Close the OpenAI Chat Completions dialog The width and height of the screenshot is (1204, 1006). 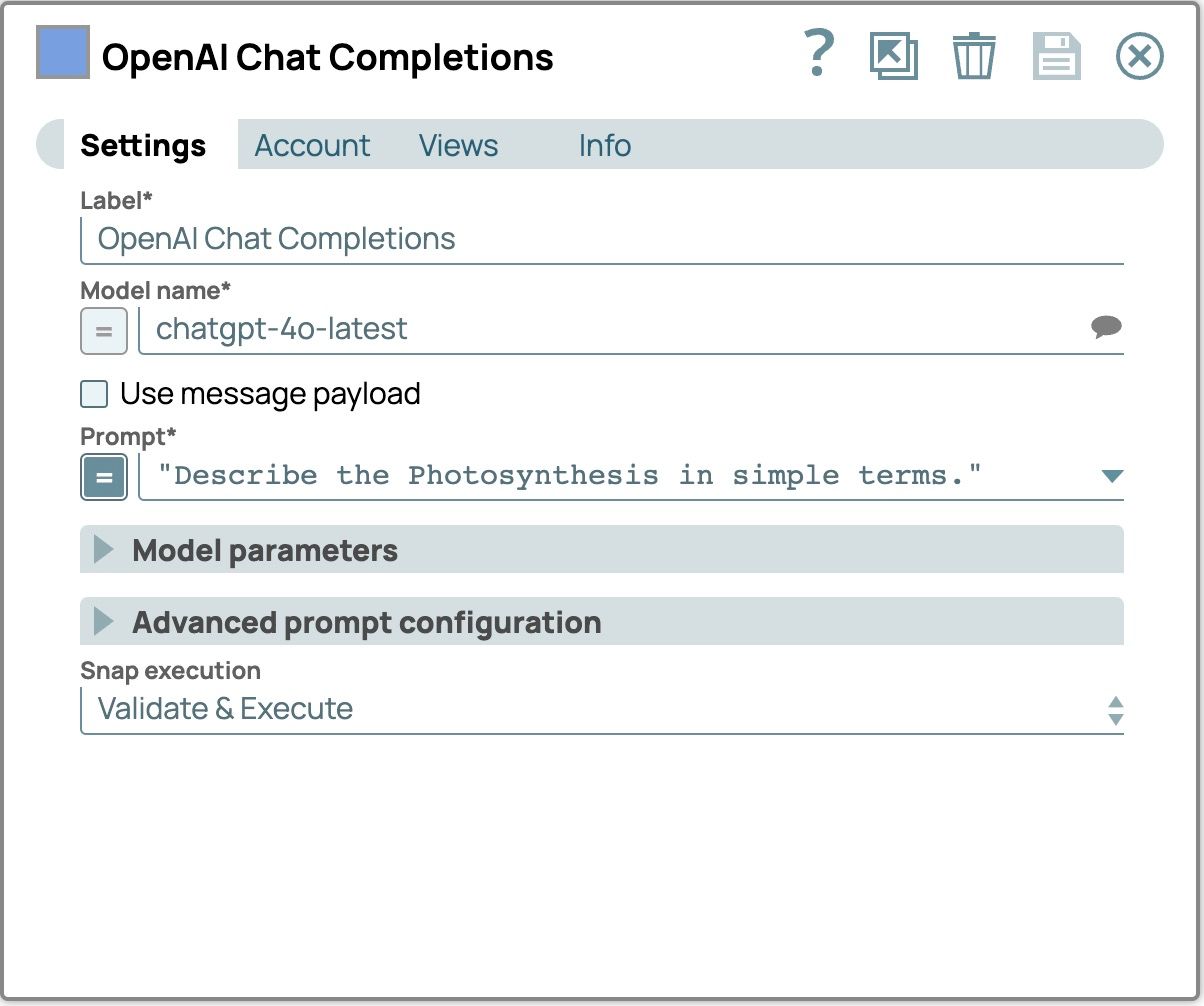(1139, 56)
